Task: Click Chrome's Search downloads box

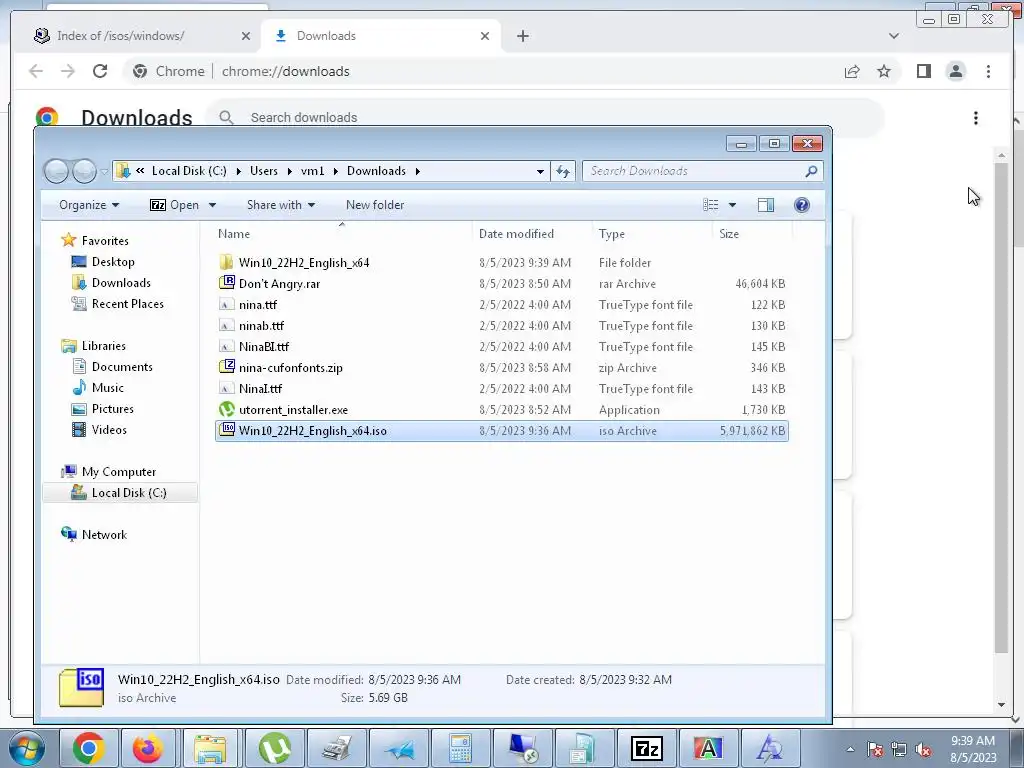Action: click(545, 118)
